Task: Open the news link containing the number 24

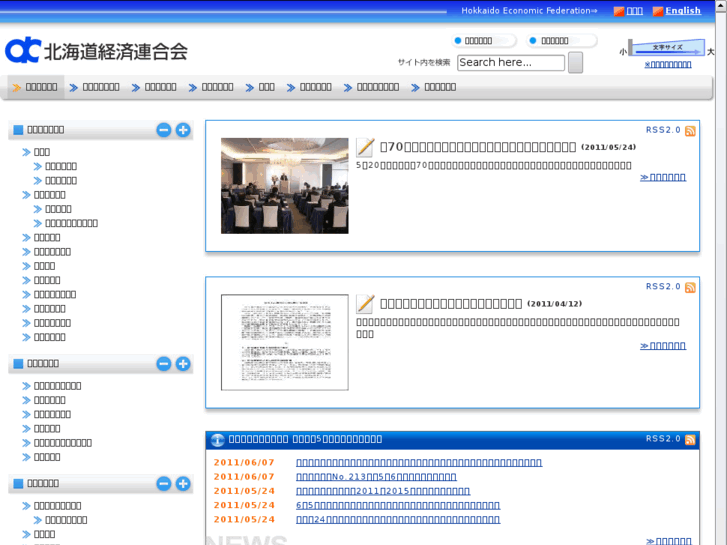Action: click(x=398, y=519)
